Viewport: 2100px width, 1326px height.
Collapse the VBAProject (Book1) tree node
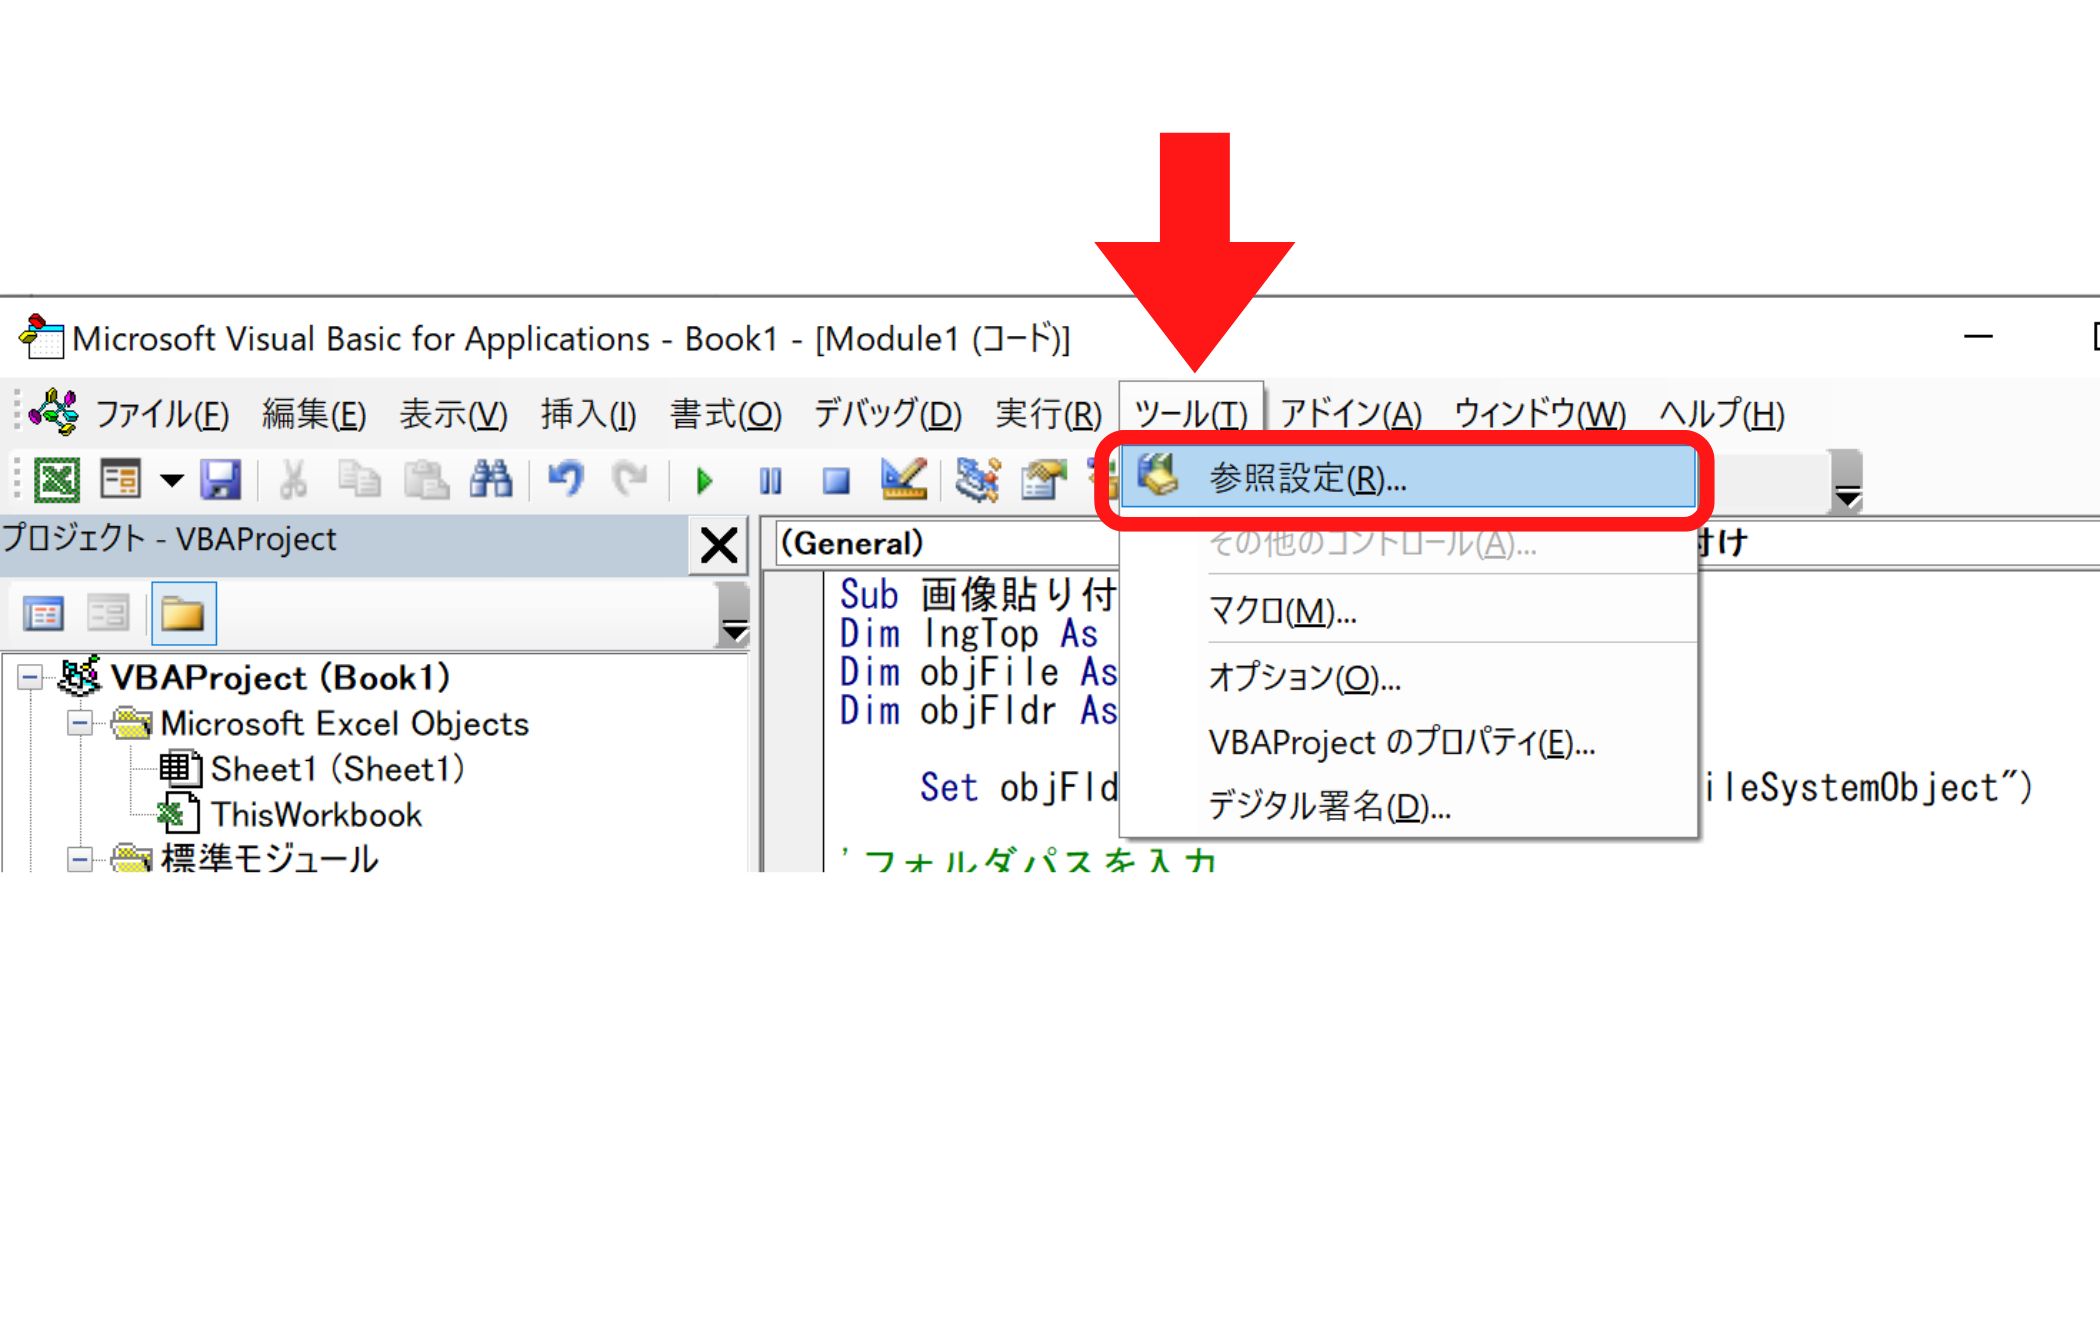point(30,678)
